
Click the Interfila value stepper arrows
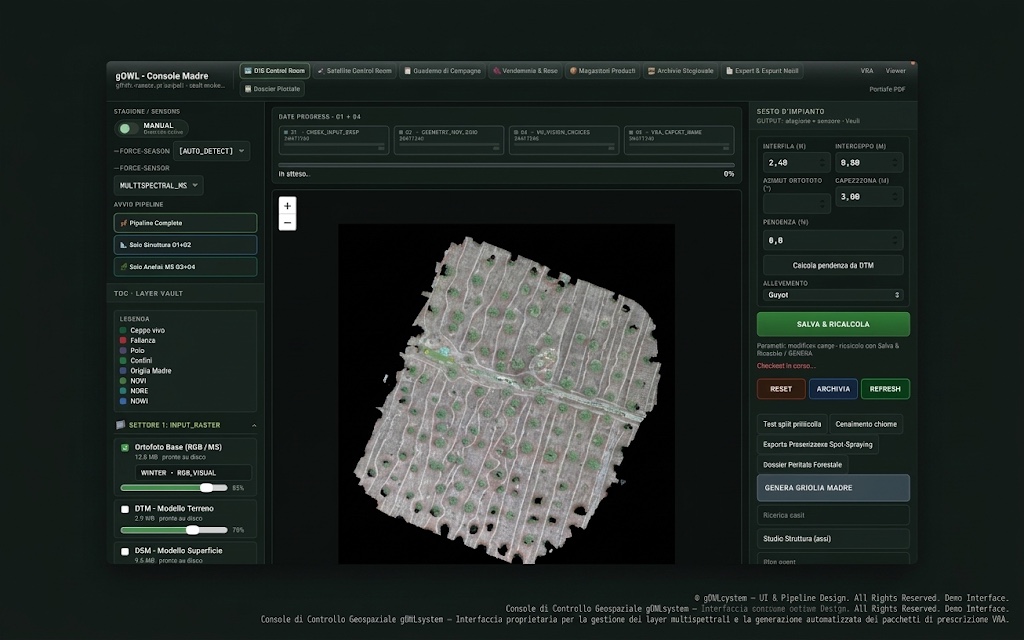822,163
